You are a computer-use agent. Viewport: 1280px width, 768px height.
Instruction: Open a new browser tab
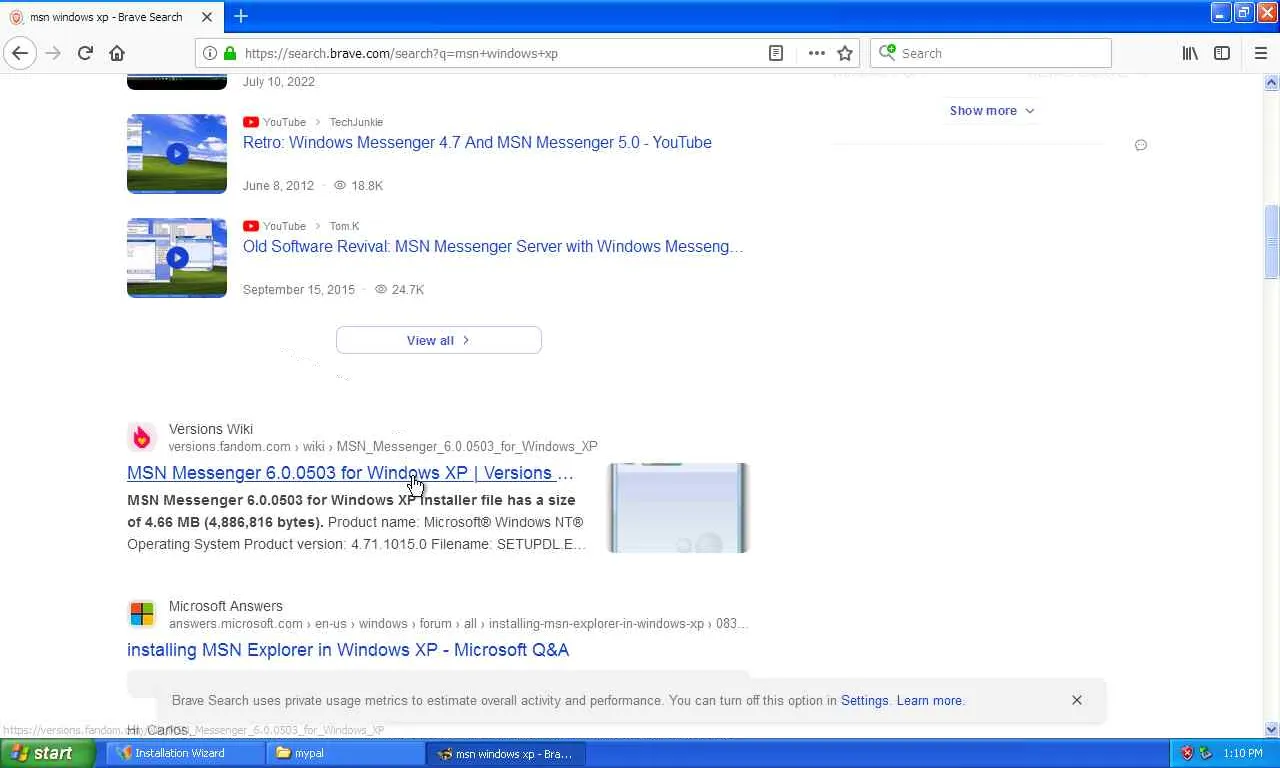point(241,16)
